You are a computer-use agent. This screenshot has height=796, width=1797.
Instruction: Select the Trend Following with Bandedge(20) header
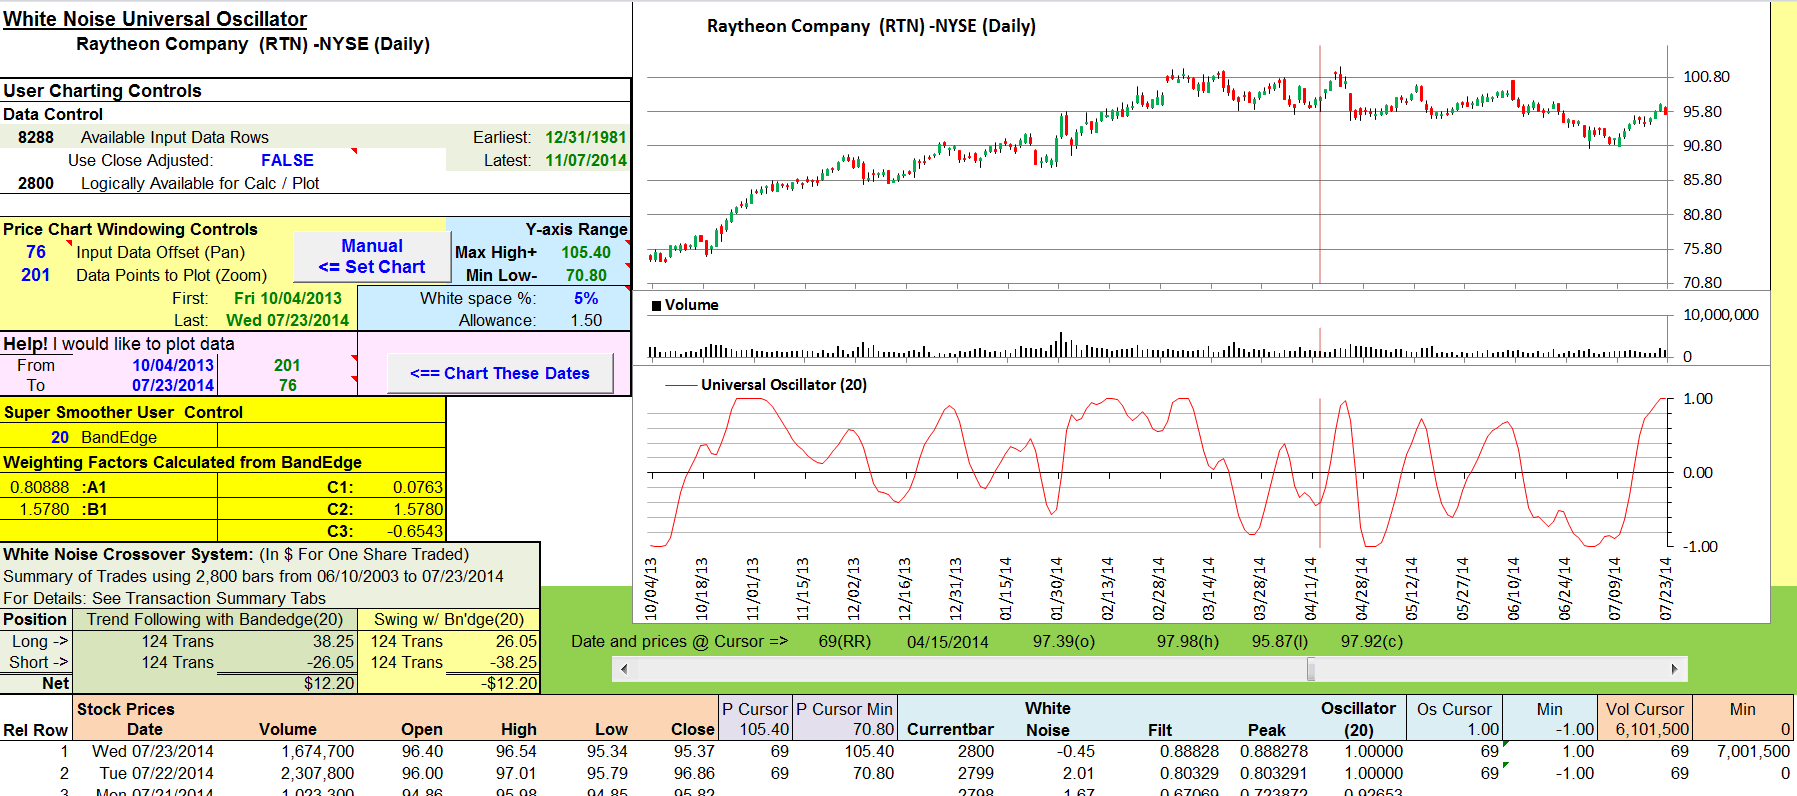214,619
